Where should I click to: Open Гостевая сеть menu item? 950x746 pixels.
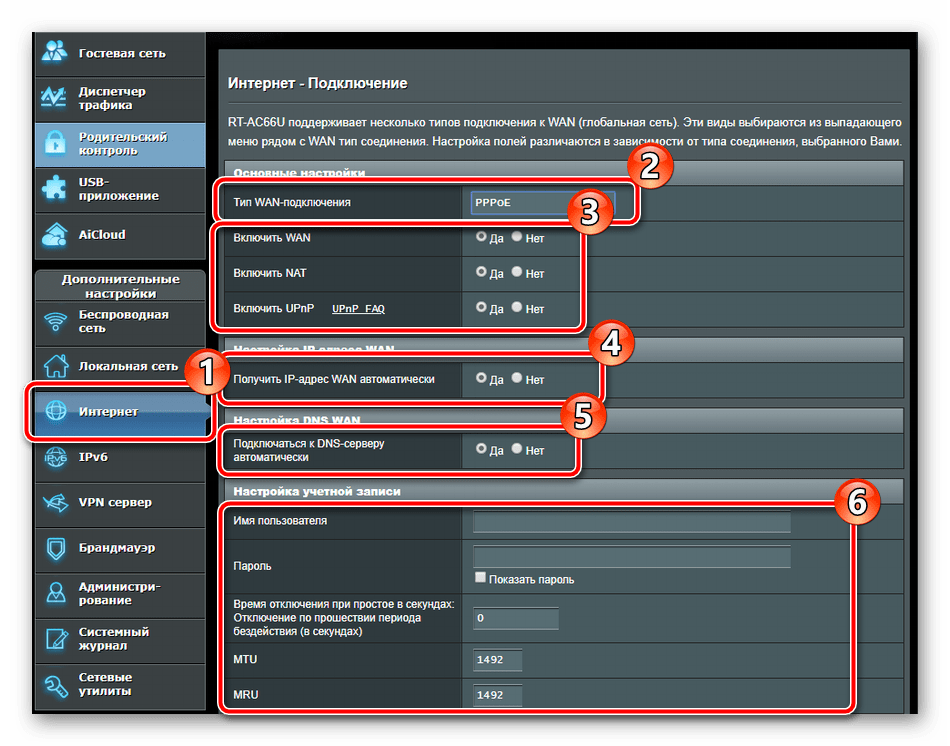(121, 53)
